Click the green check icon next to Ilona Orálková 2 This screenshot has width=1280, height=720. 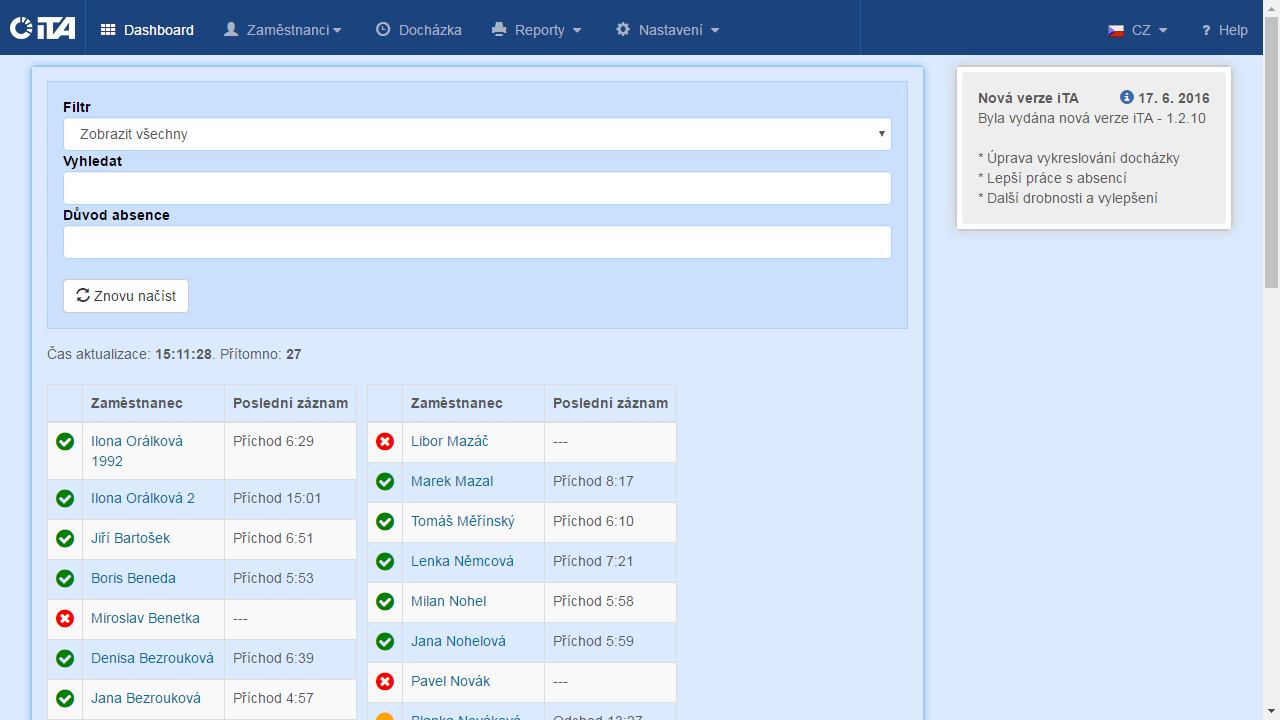pyautogui.click(x=65, y=498)
